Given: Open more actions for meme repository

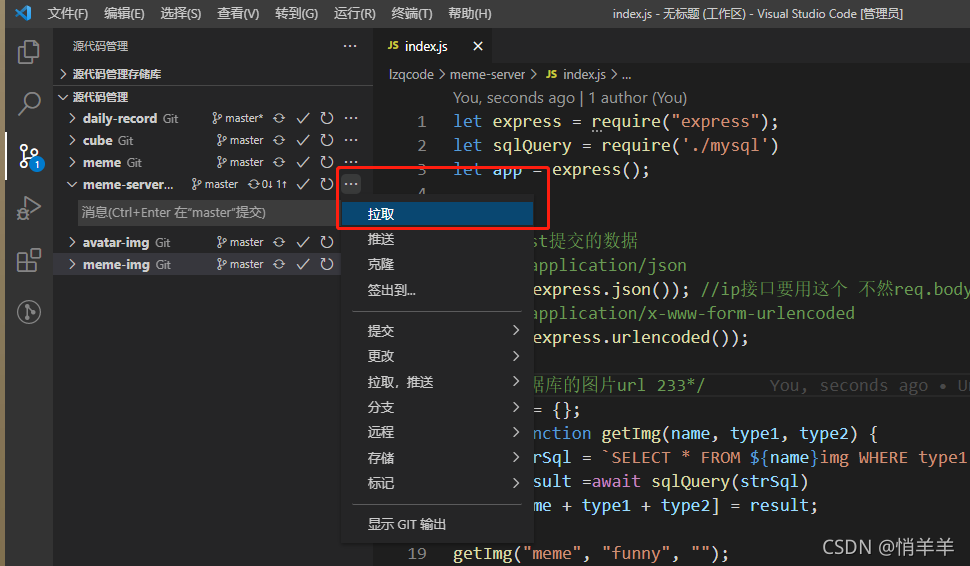Looking at the screenshot, I should click(351, 162).
